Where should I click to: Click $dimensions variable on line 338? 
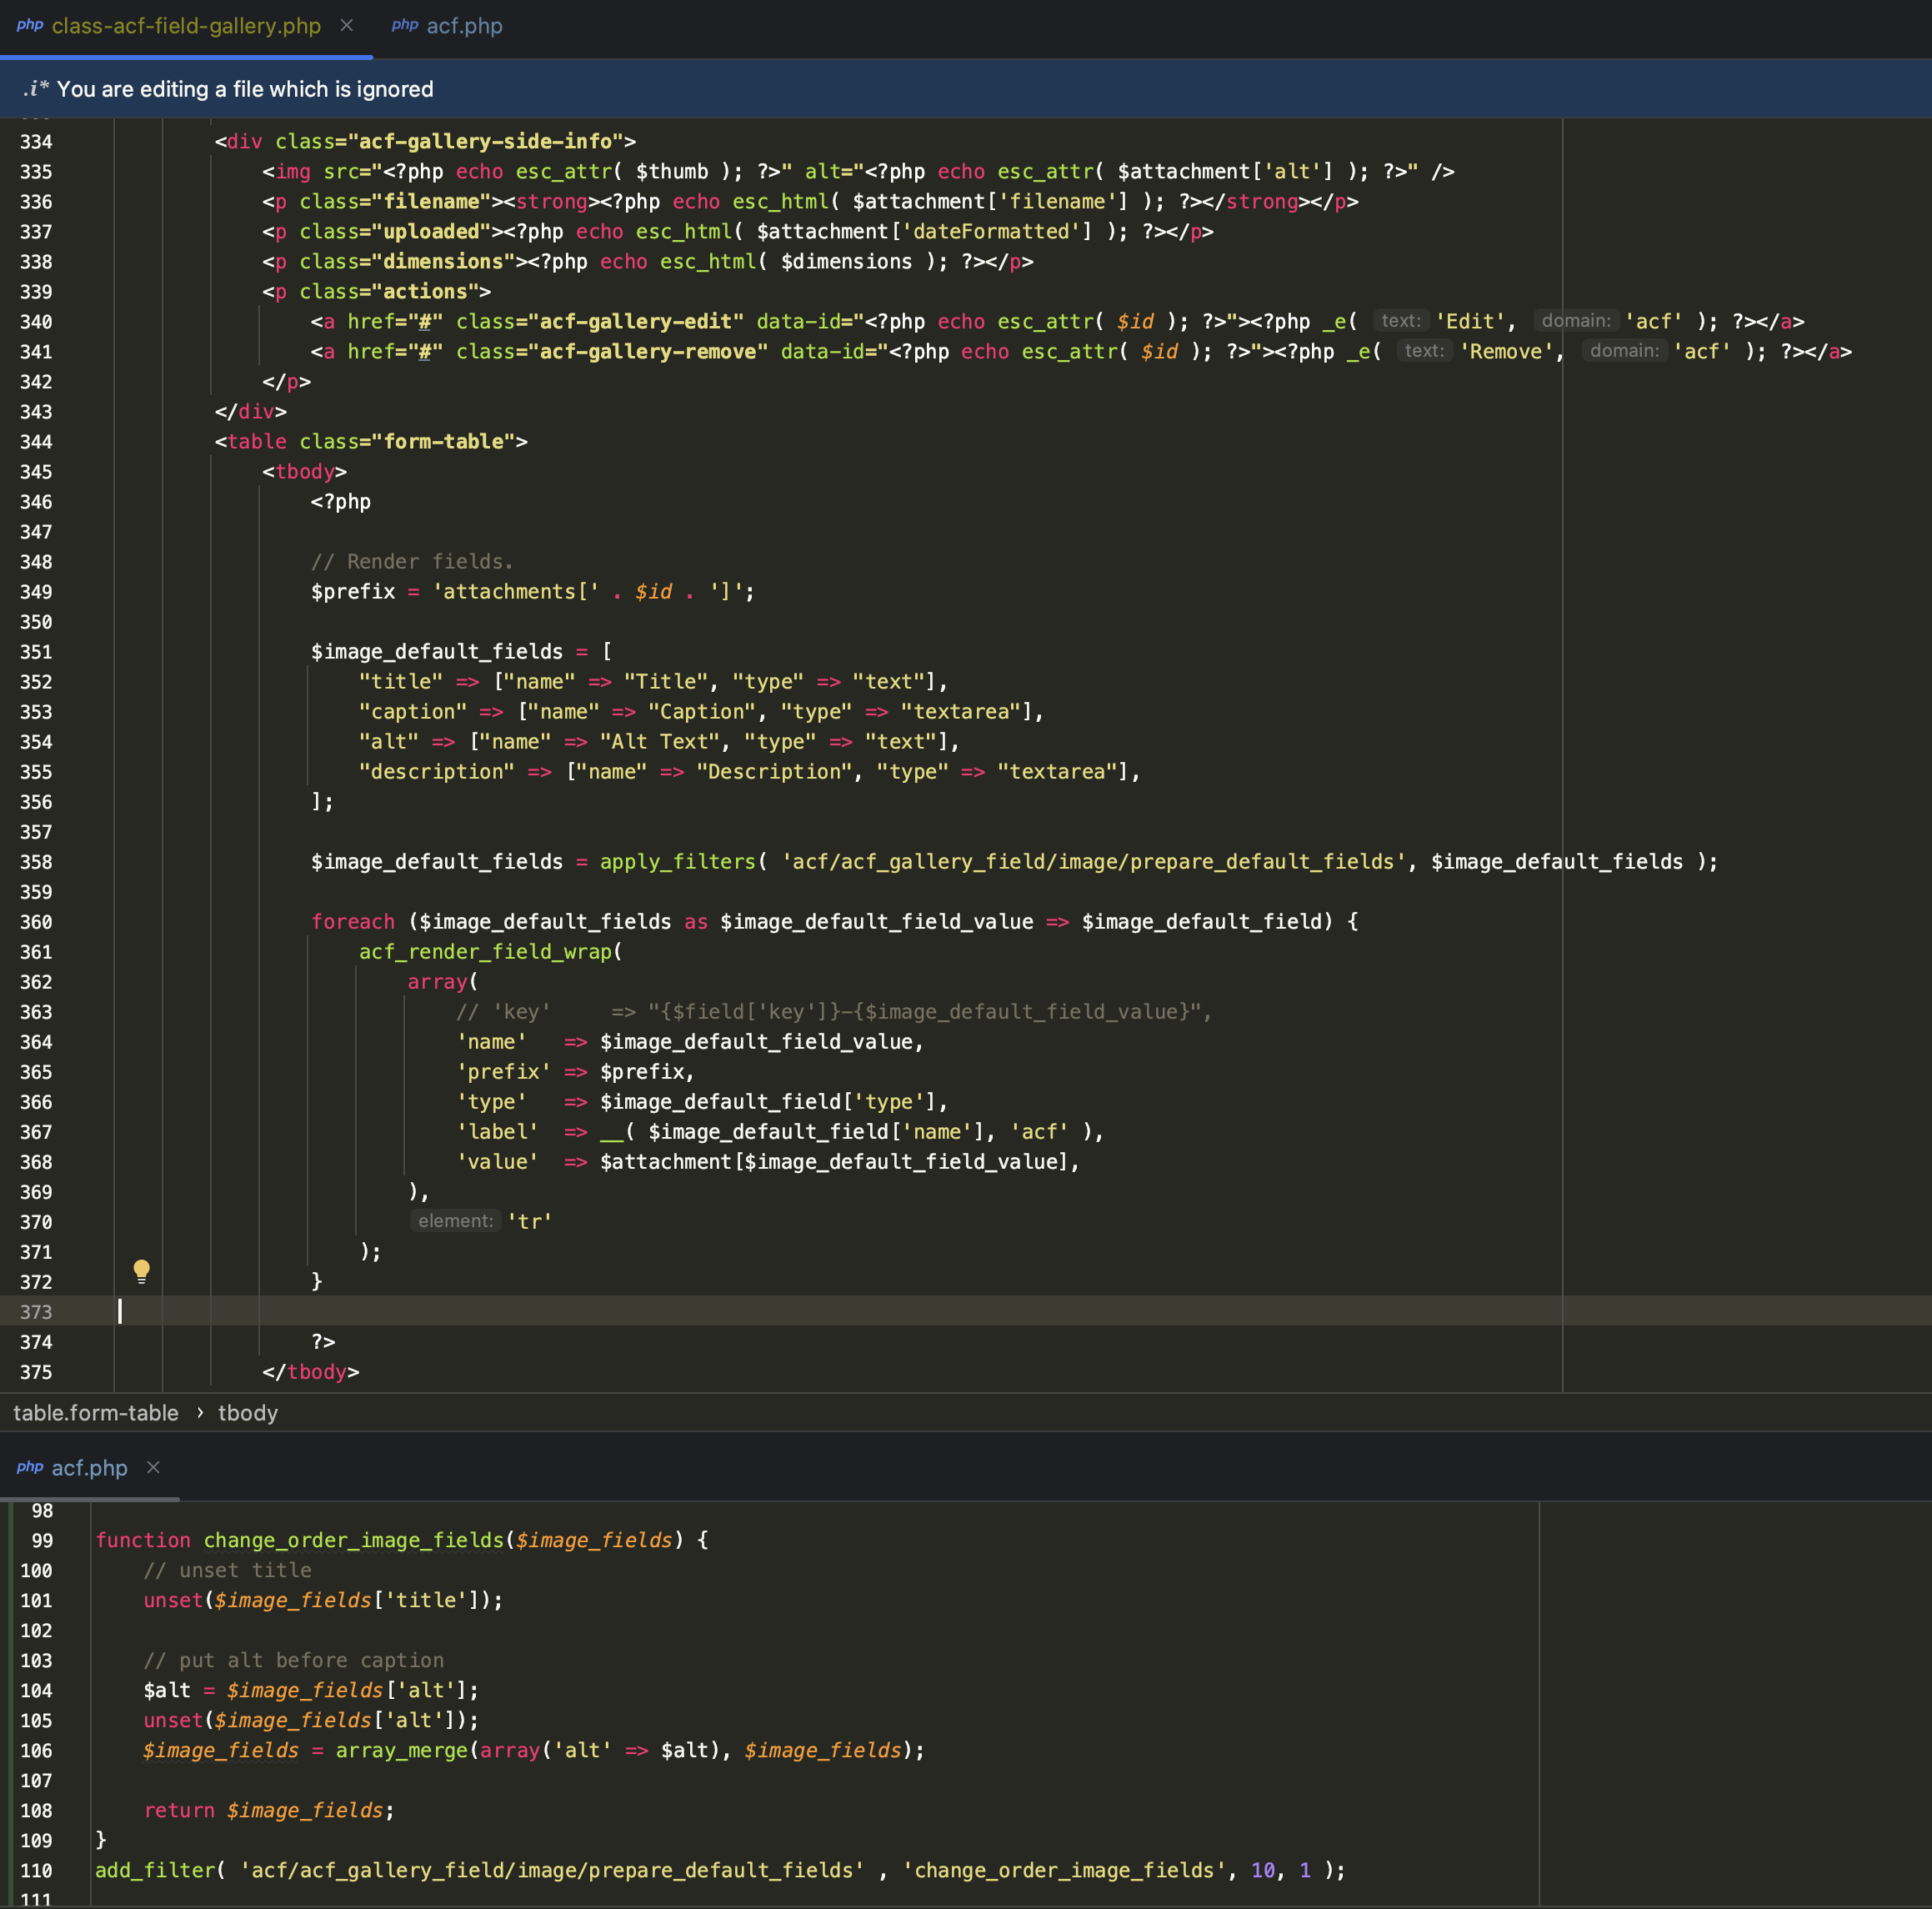[846, 262]
